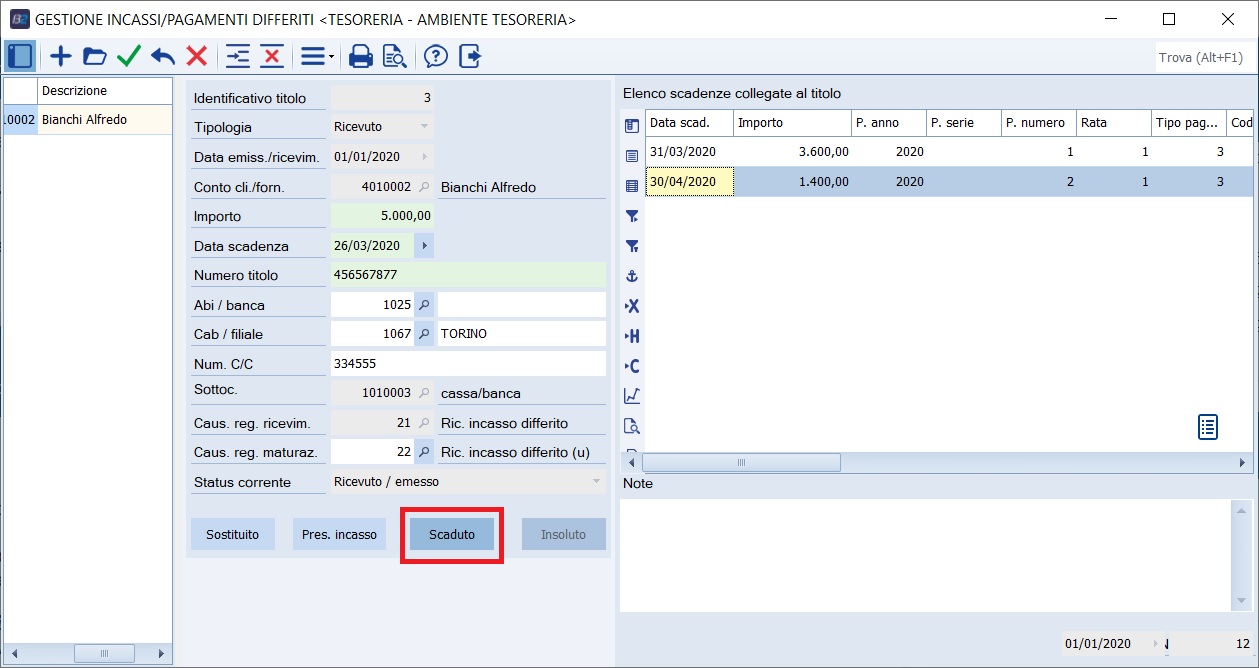This screenshot has height=668, width=1259.
Task: Undo changes with the back arrow icon
Action: coord(162,56)
